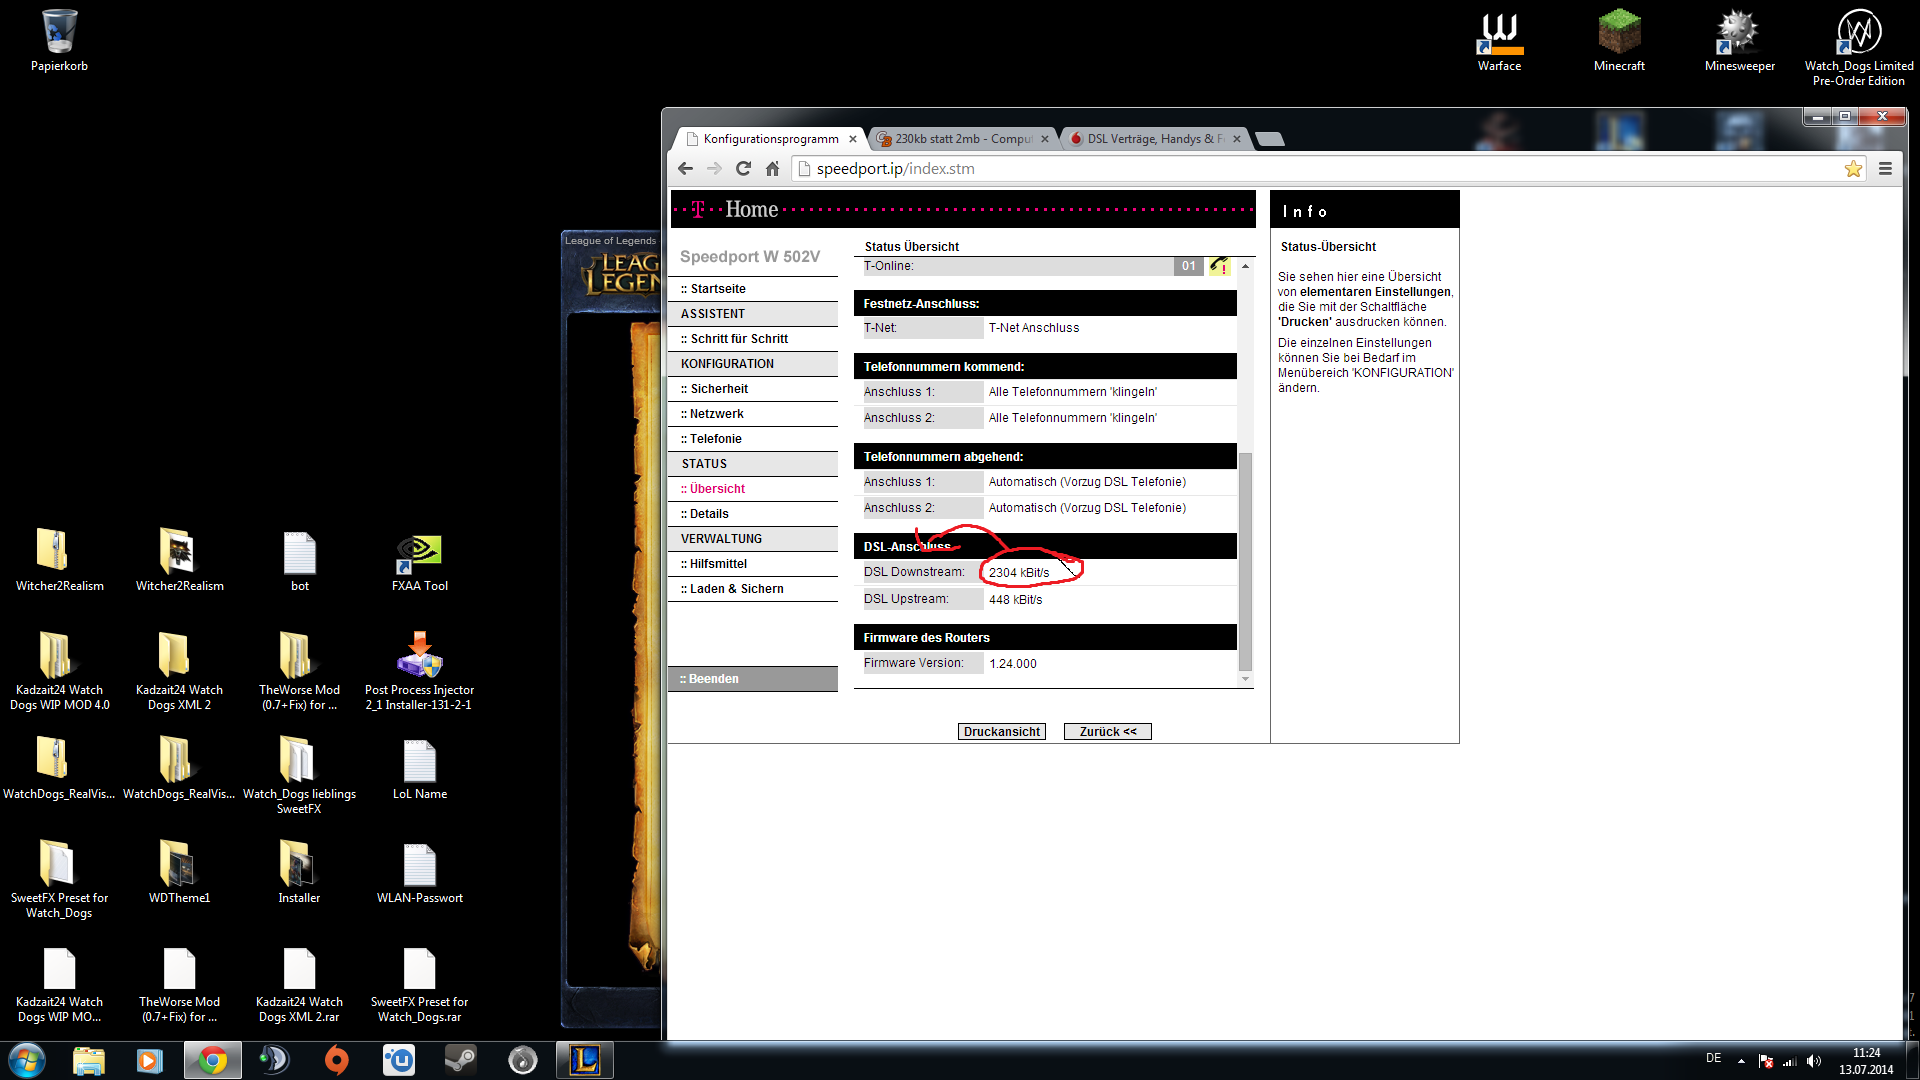This screenshot has height=1080, width=1920.
Task: Open the Papierkorb recycle bin icon
Action: (59, 41)
